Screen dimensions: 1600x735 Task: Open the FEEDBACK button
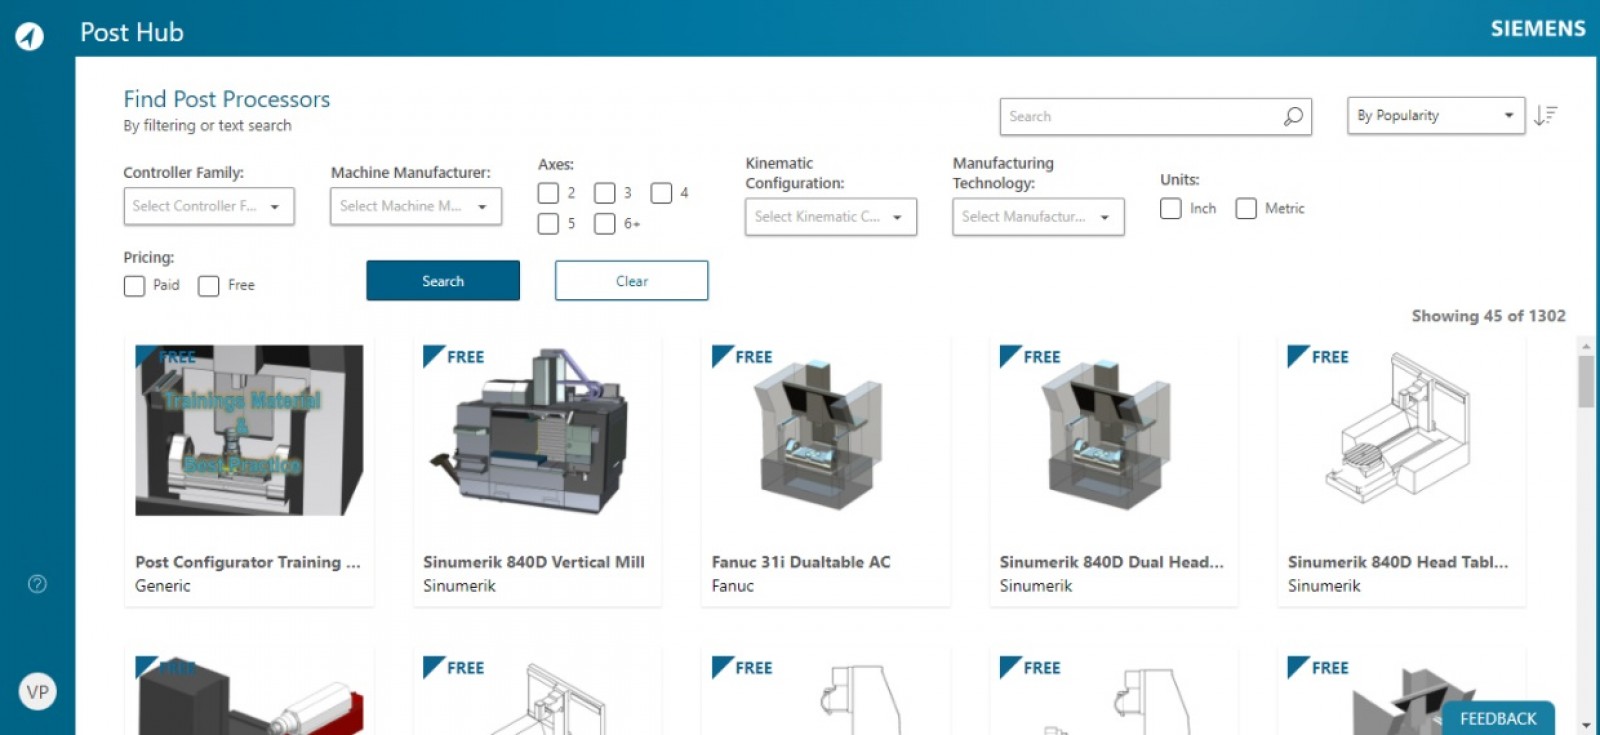click(1498, 718)
